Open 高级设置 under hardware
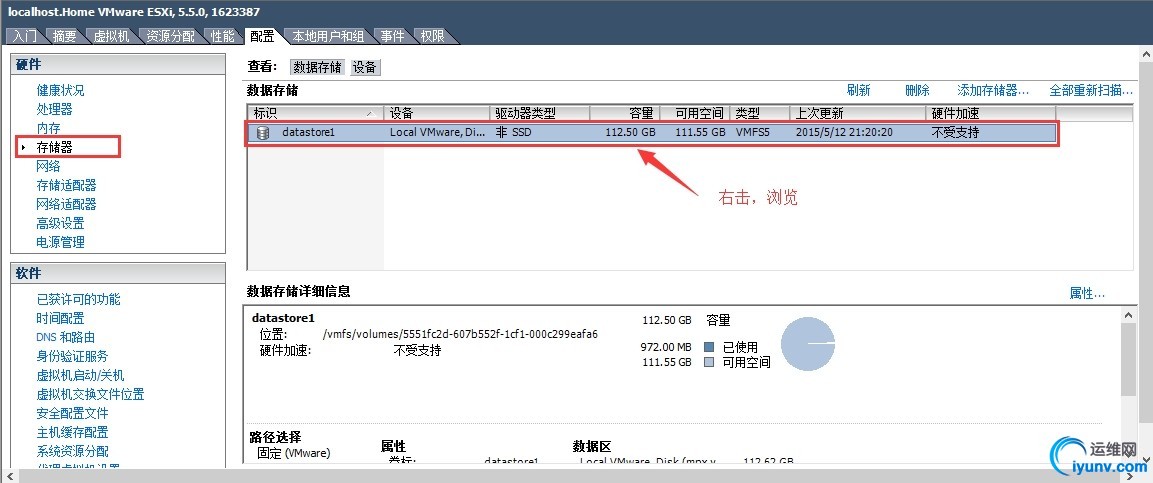1153x483 pixels. pos(60,223)
